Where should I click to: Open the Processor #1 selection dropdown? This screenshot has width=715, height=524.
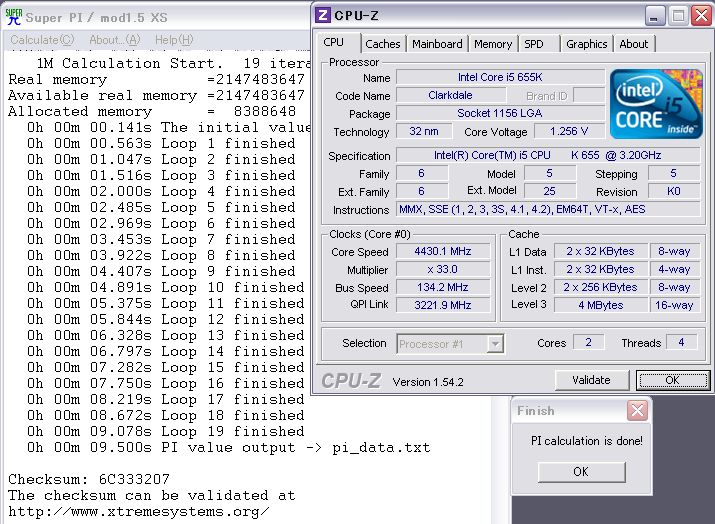495,343
